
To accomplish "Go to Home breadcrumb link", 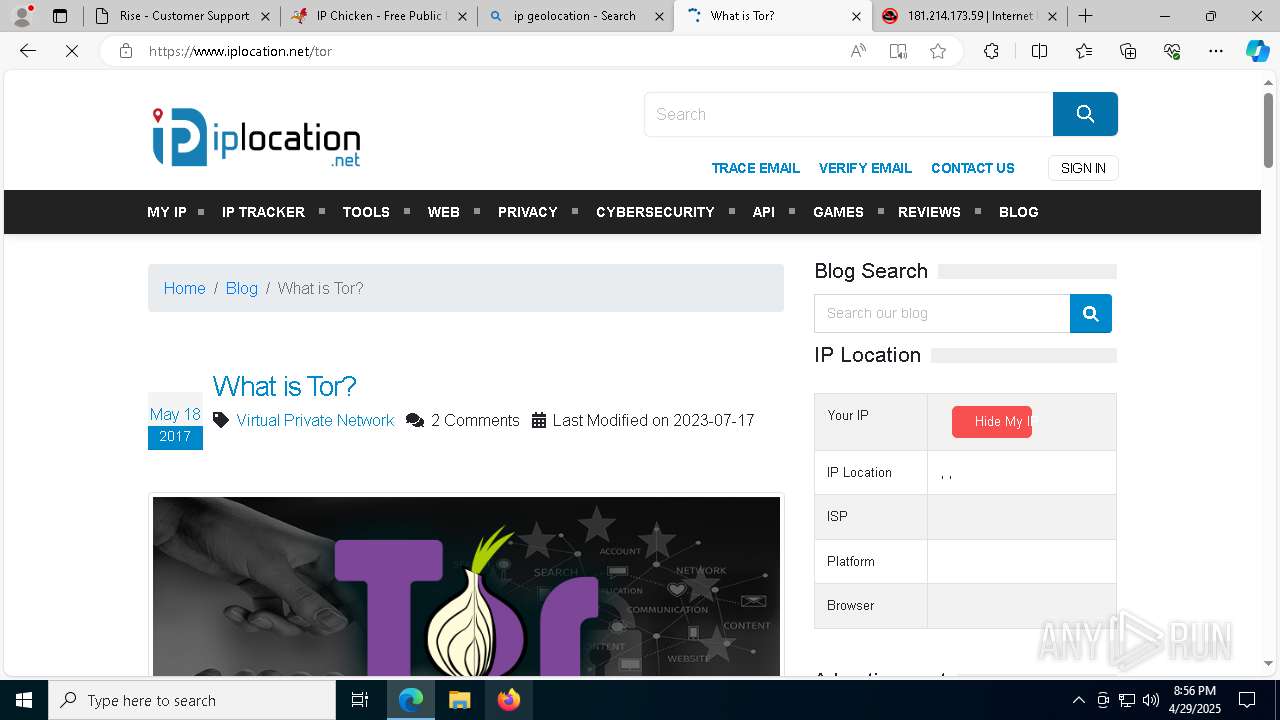I will click(x=184, y=288).
